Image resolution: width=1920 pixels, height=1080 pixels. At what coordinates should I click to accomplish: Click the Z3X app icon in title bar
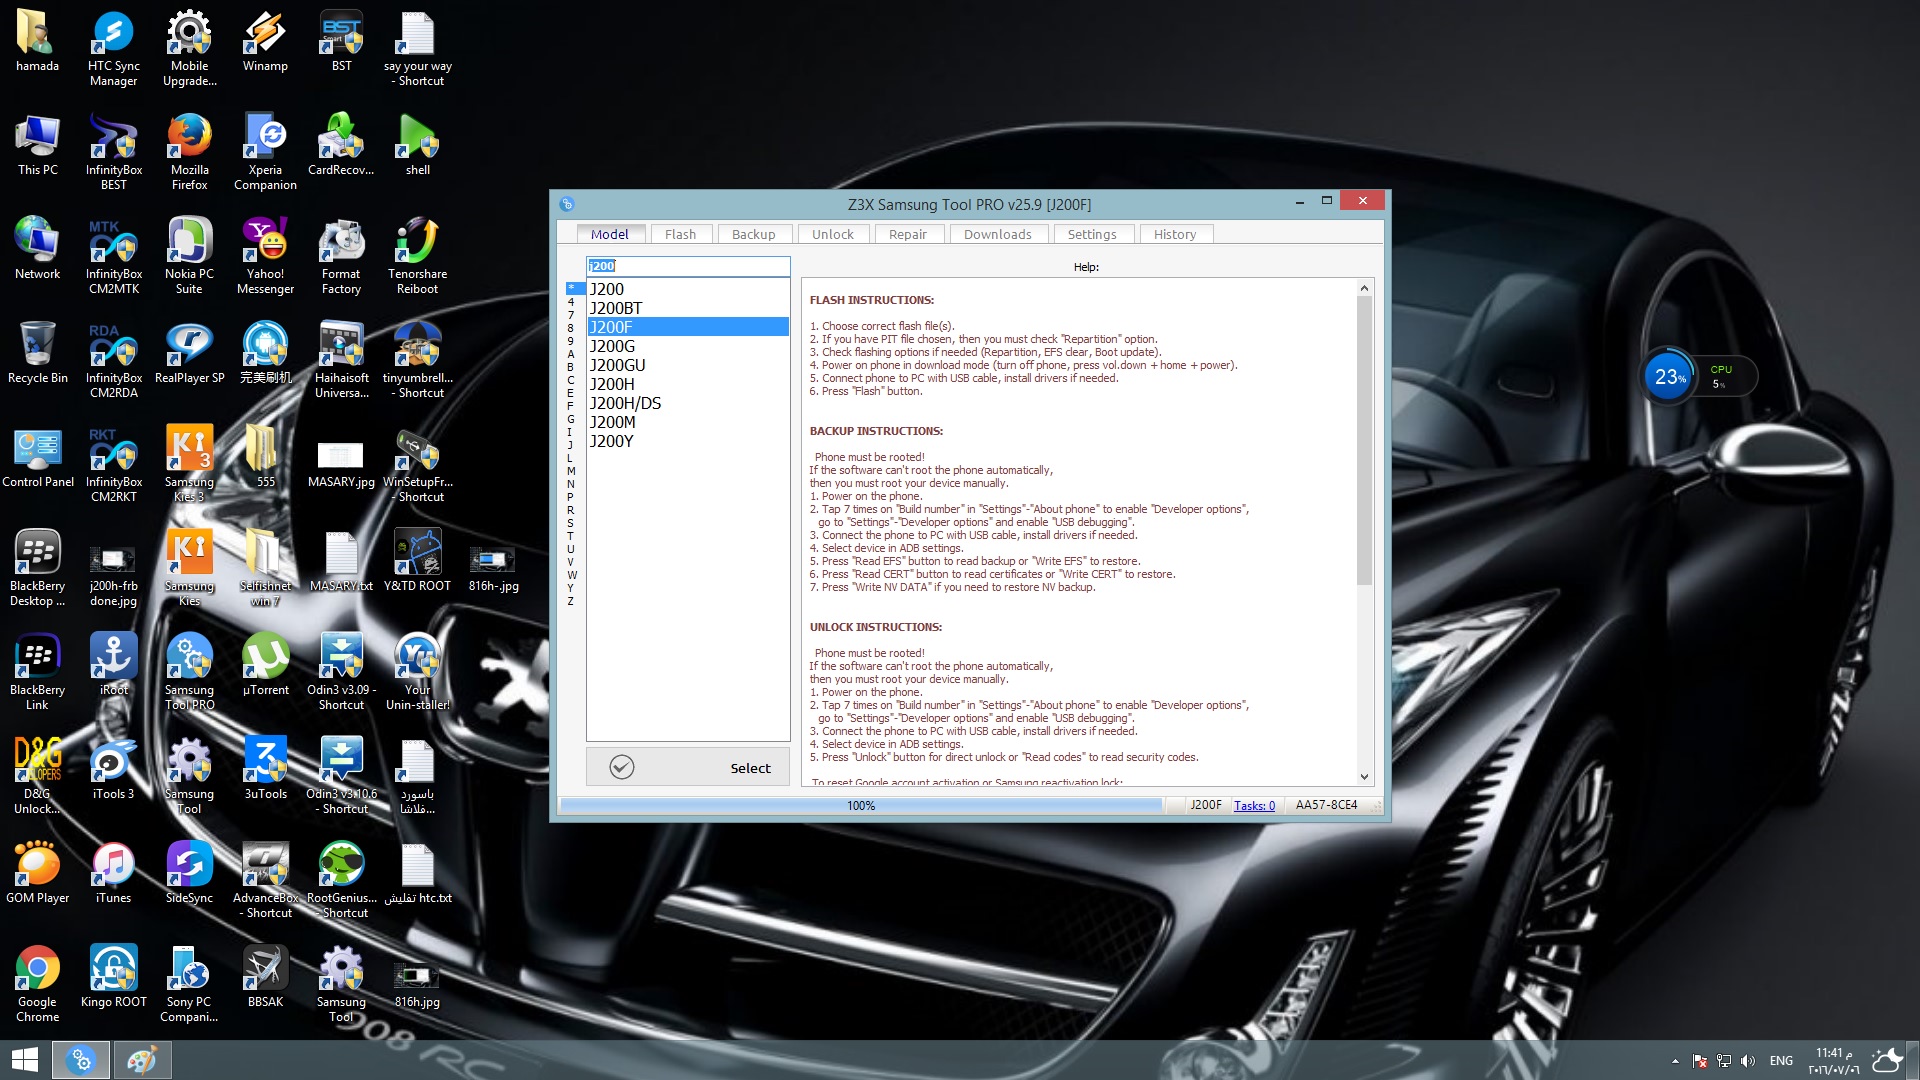567,204
